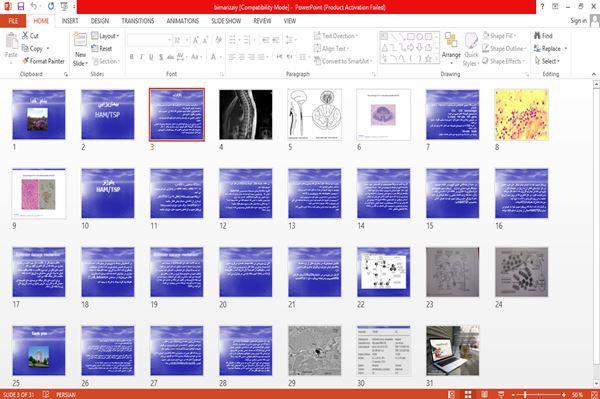Click the Save icon in quick access toolbar
600x399 pixels.
[x=21, y=6]
